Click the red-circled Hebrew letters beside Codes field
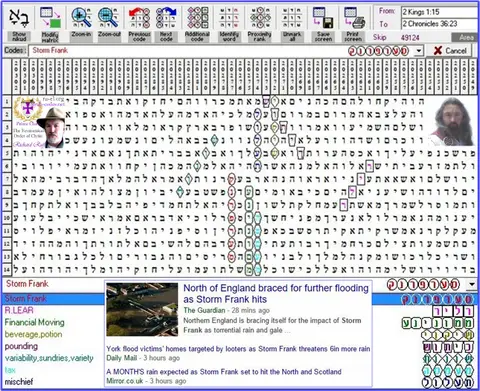This screenshot has width=480, height=391. click(378, 51)
